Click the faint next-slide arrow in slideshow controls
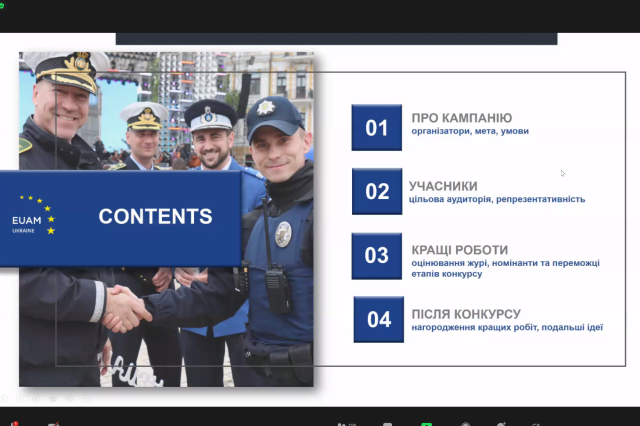The height and width of the screenshot is (426, 640). click(x=20, y=398)
